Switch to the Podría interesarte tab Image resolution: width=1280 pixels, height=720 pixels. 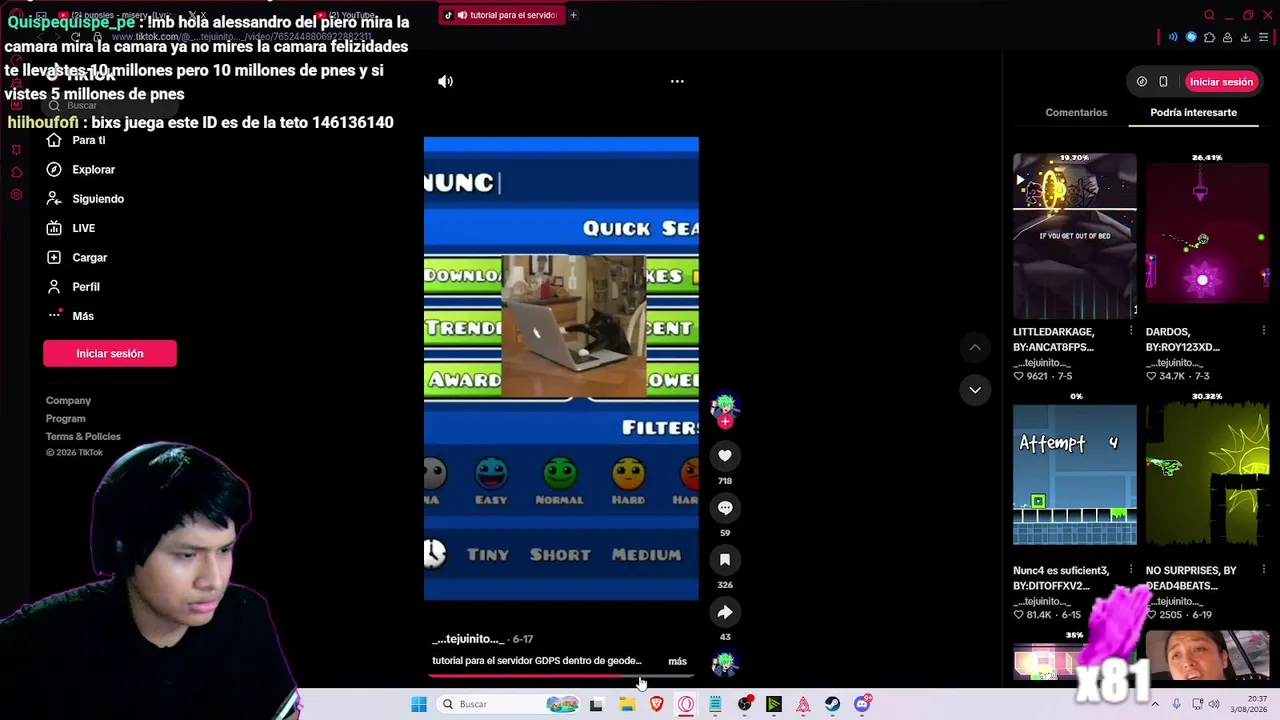1193,113
